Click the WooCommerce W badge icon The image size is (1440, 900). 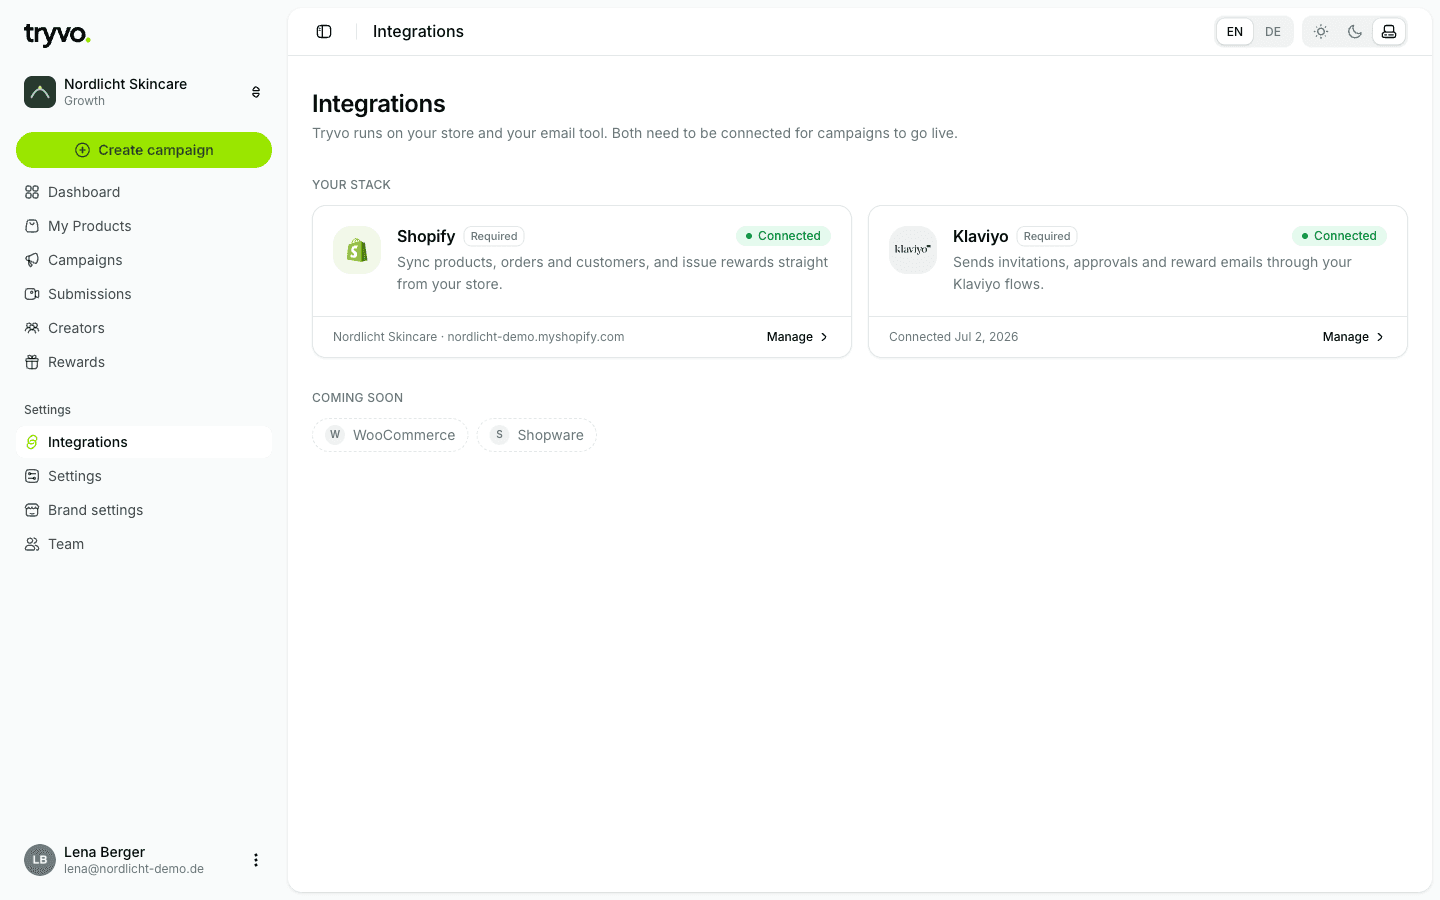click(335, 435)
